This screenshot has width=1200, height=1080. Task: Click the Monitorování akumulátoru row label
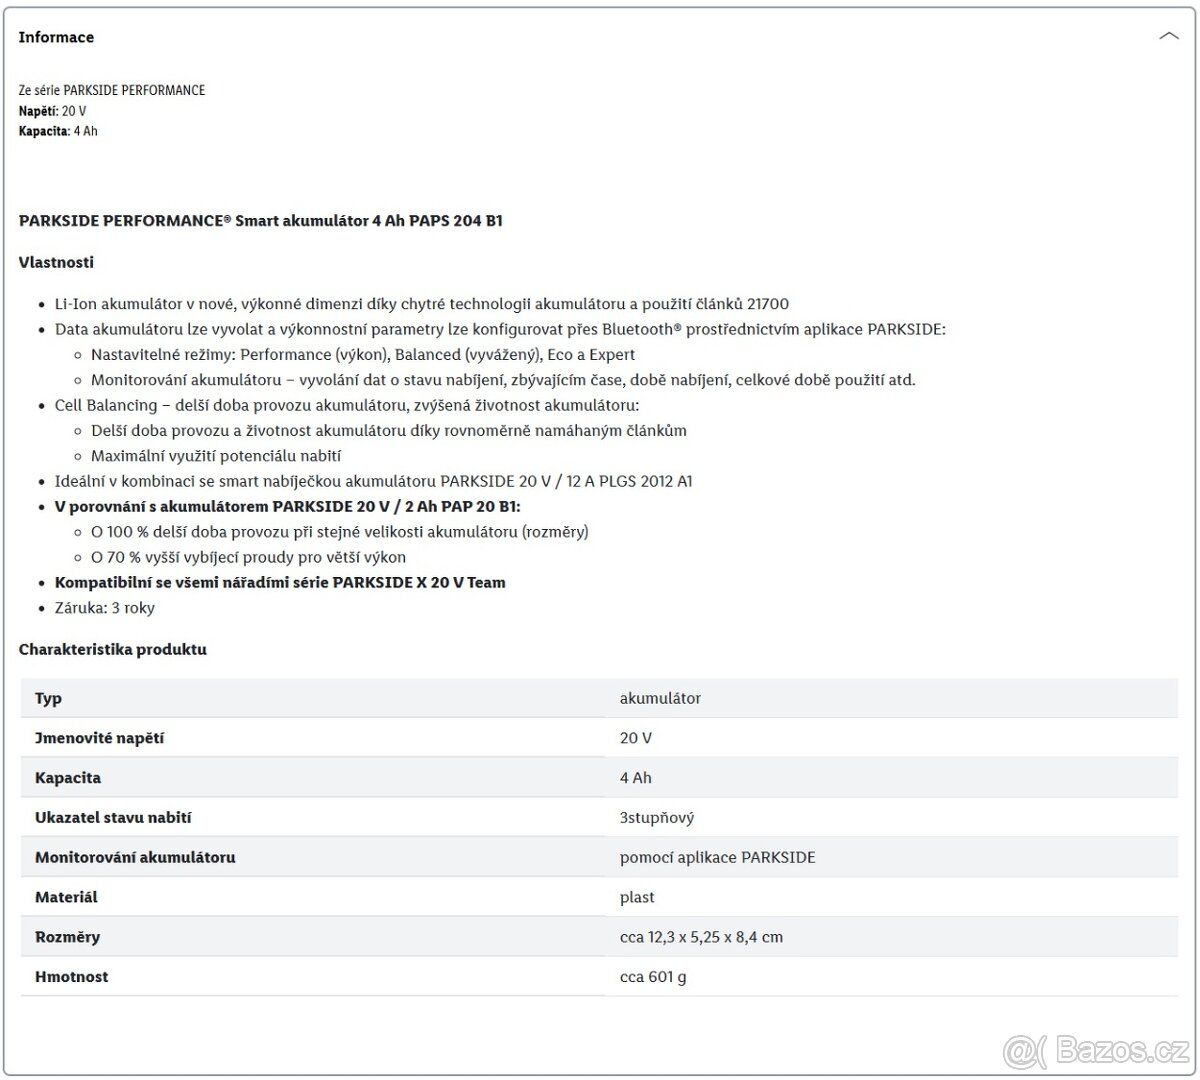click(x=135, y=857)
